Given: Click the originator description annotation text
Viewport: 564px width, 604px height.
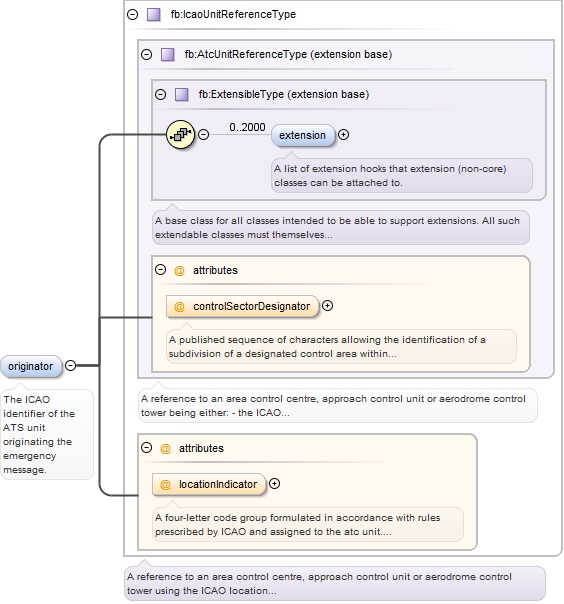Looking at the screenshot, I should click(x=39, y=435).
